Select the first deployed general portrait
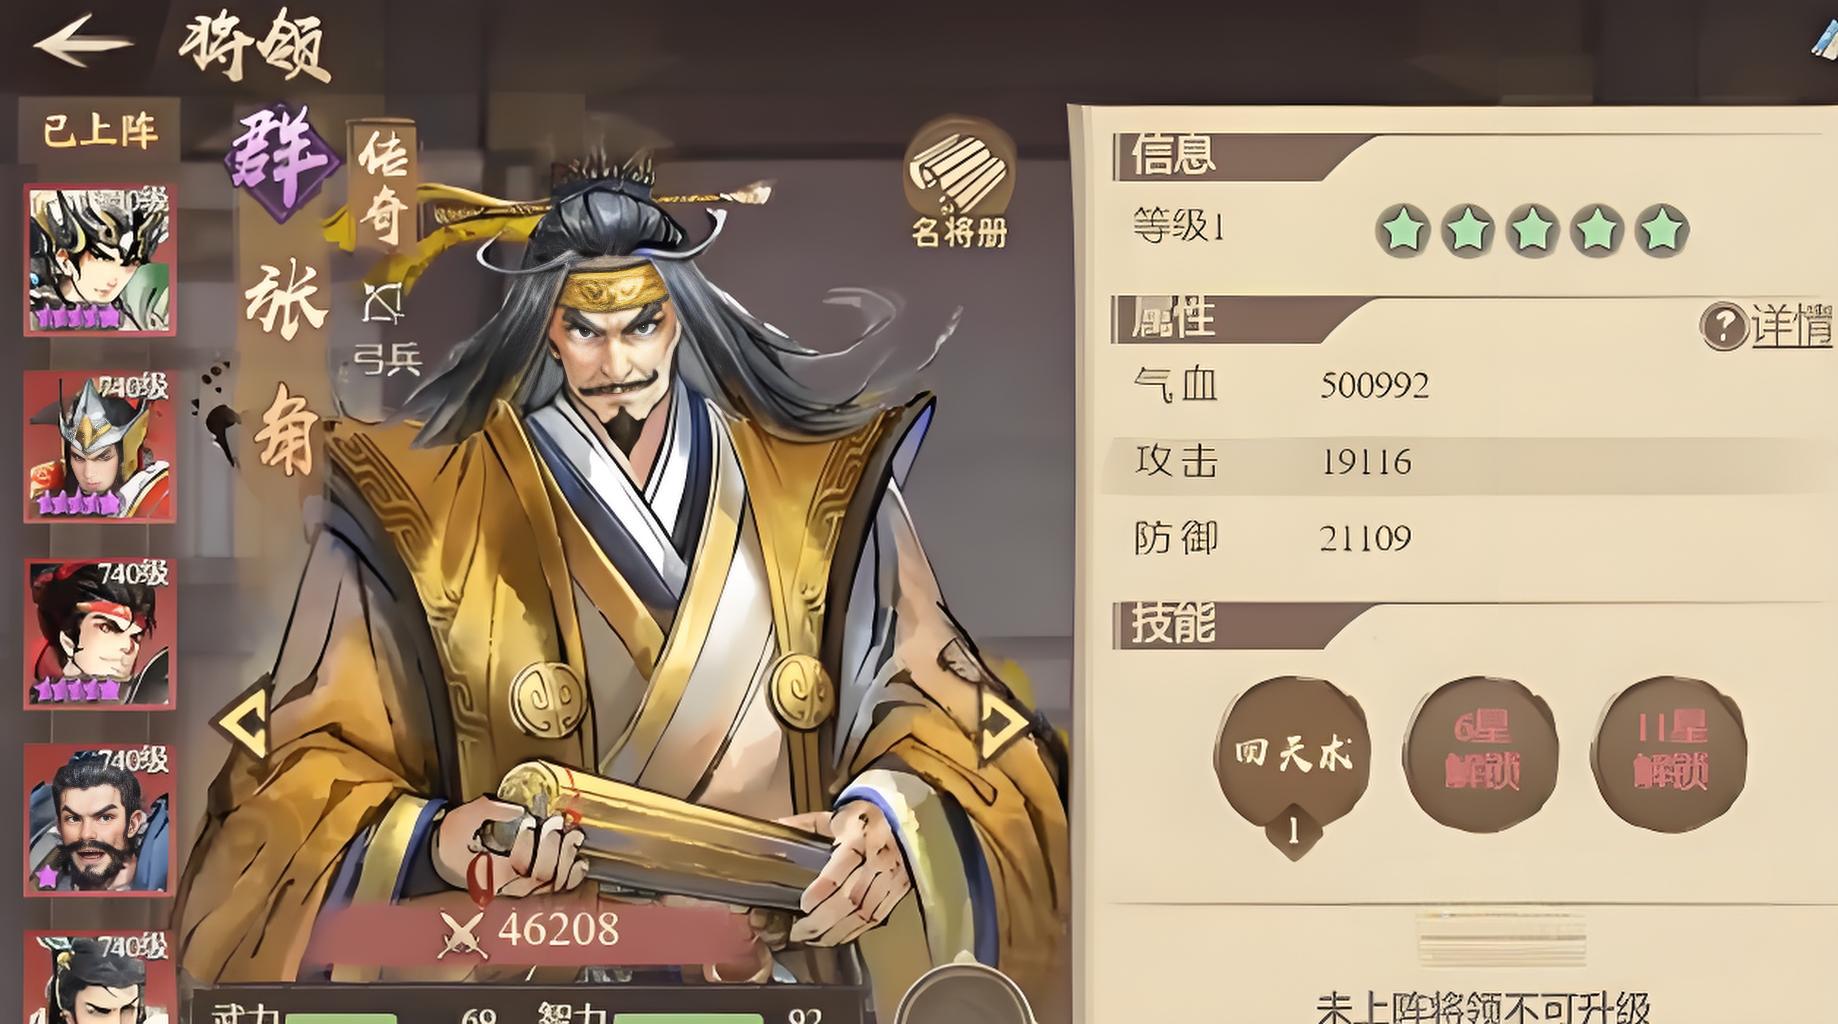Screen dimensions: 1838x1024 (100, 260)
